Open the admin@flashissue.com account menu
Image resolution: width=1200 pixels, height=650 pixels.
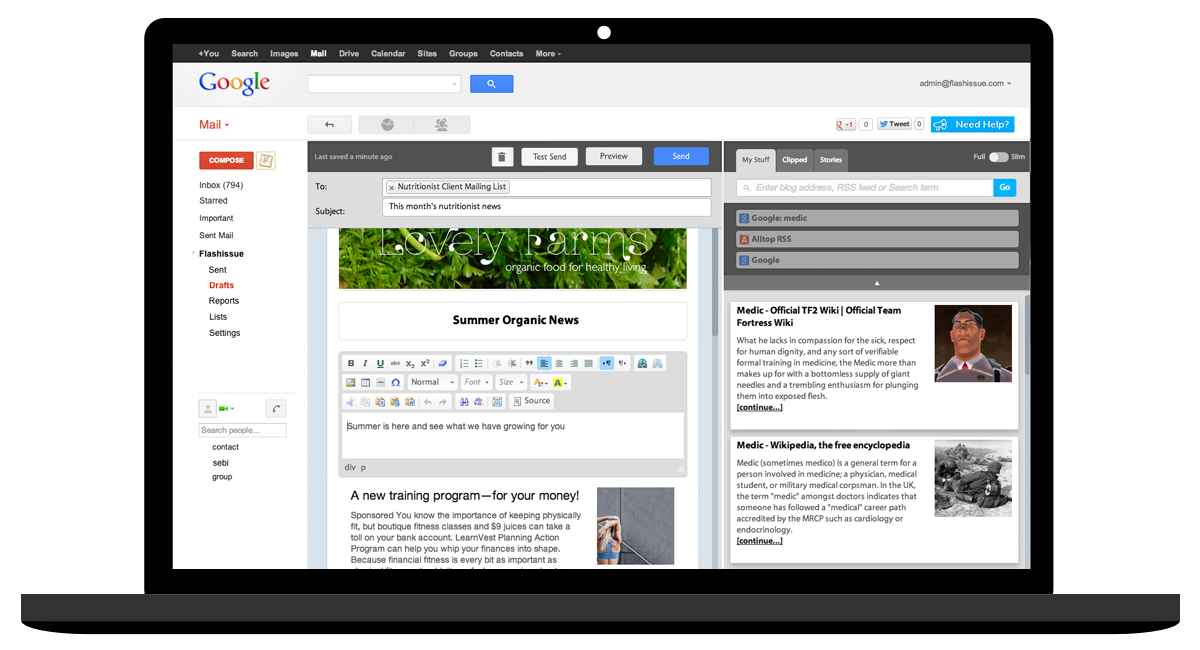965,83
